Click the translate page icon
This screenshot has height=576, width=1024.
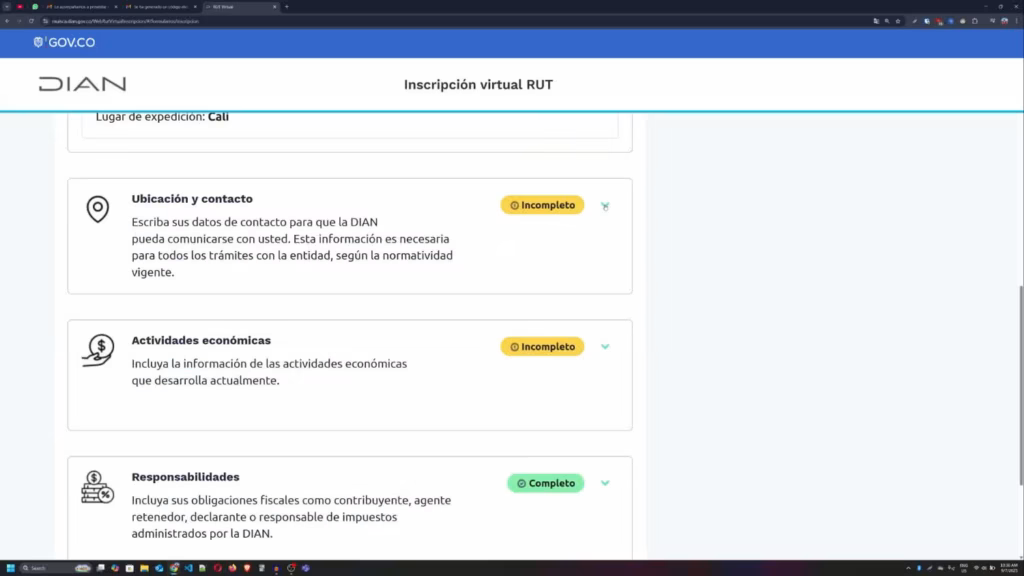pyautogui.click(x=876, y=21)
